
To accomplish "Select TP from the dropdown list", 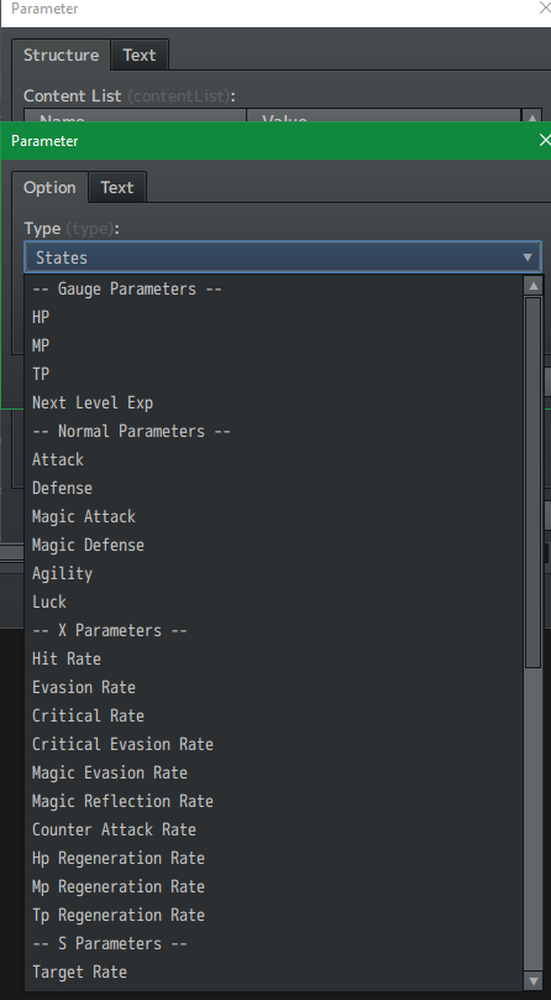I will pyautogui.click(x=274, y=374).
